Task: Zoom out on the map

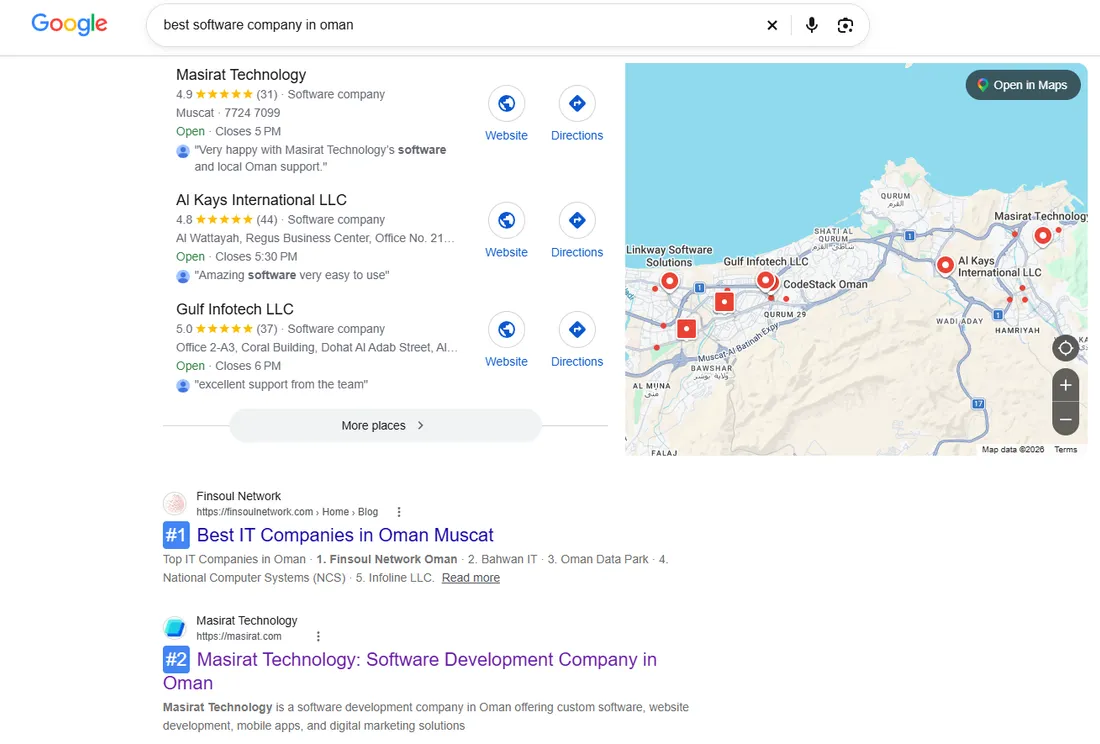Action: coord(1065,419)
